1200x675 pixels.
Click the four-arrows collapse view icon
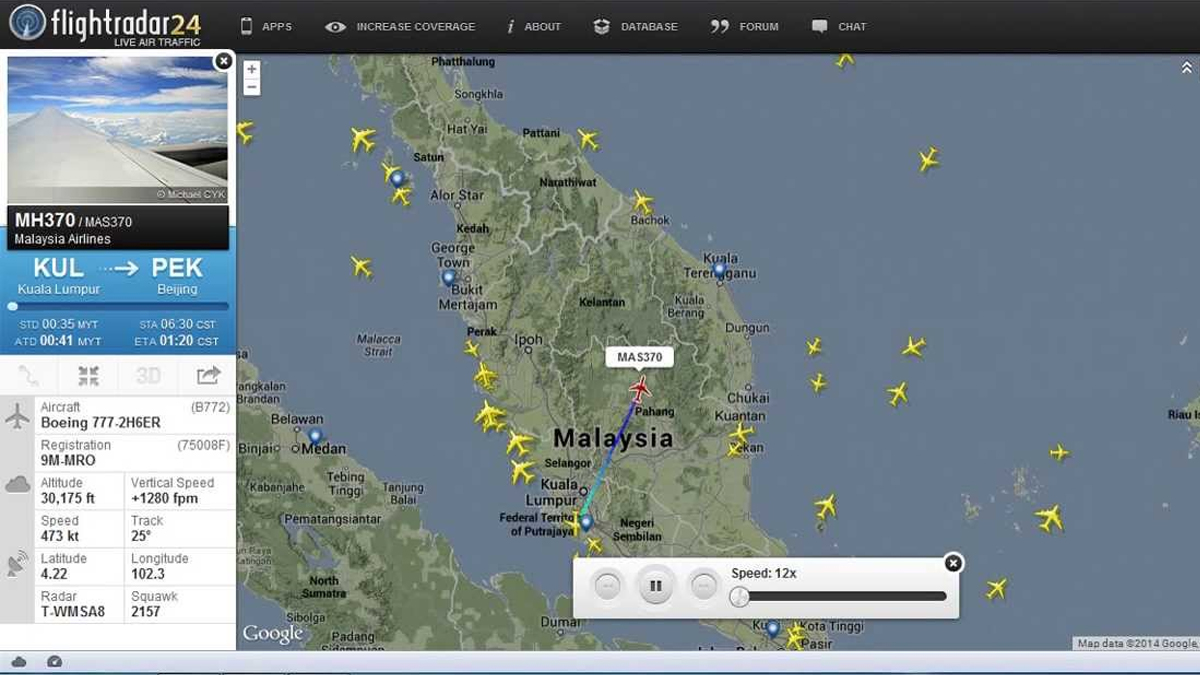click(88, 376)
